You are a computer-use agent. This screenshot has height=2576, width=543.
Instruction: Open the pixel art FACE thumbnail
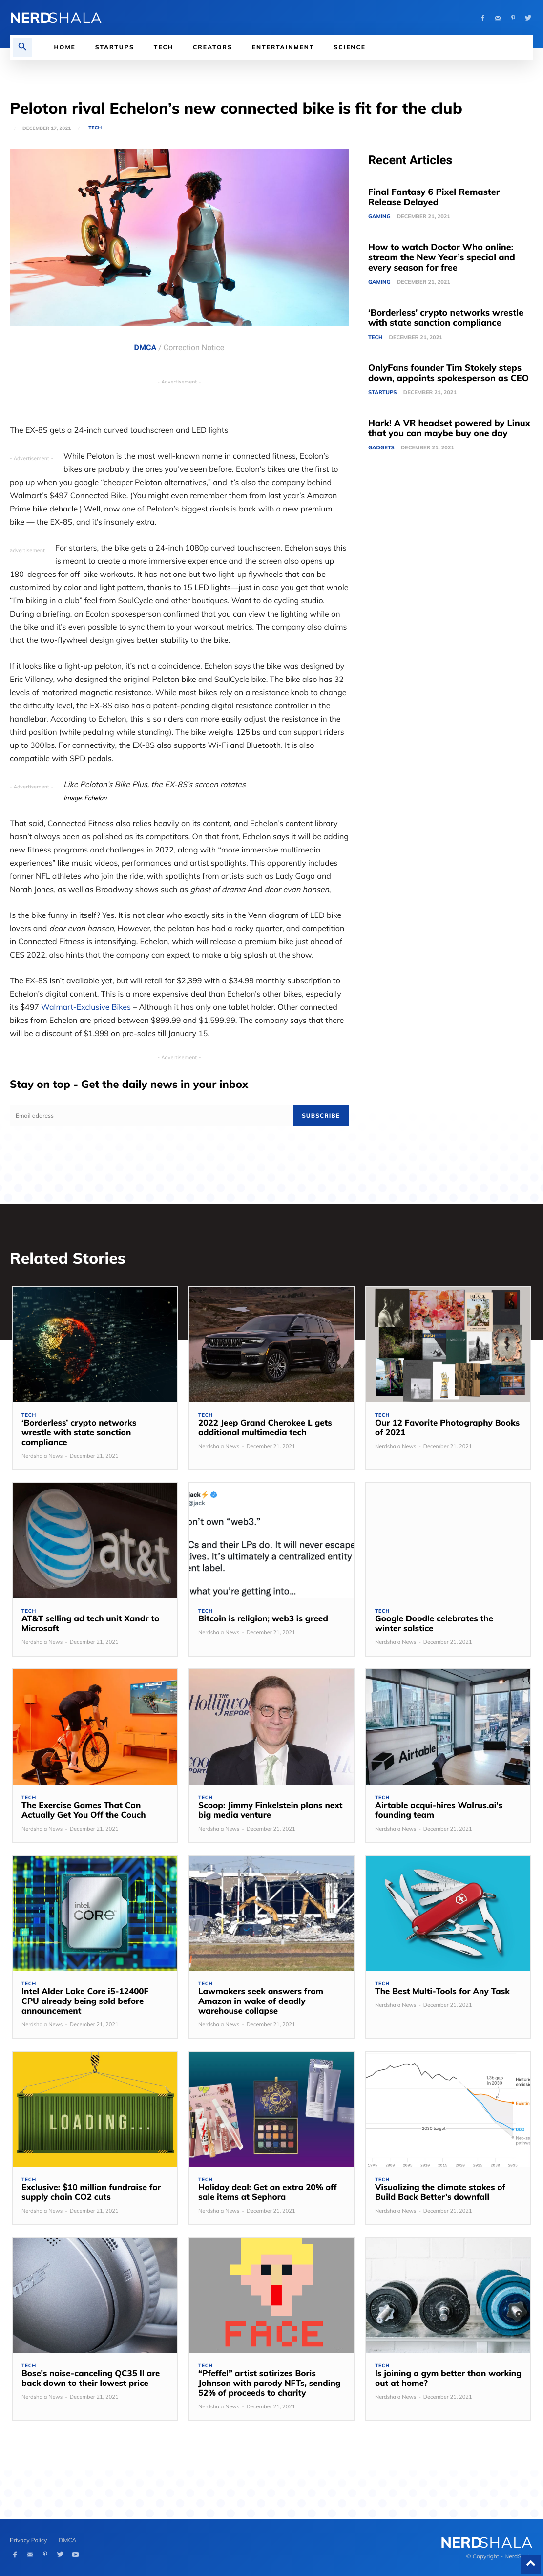(x=271, y=2295)
